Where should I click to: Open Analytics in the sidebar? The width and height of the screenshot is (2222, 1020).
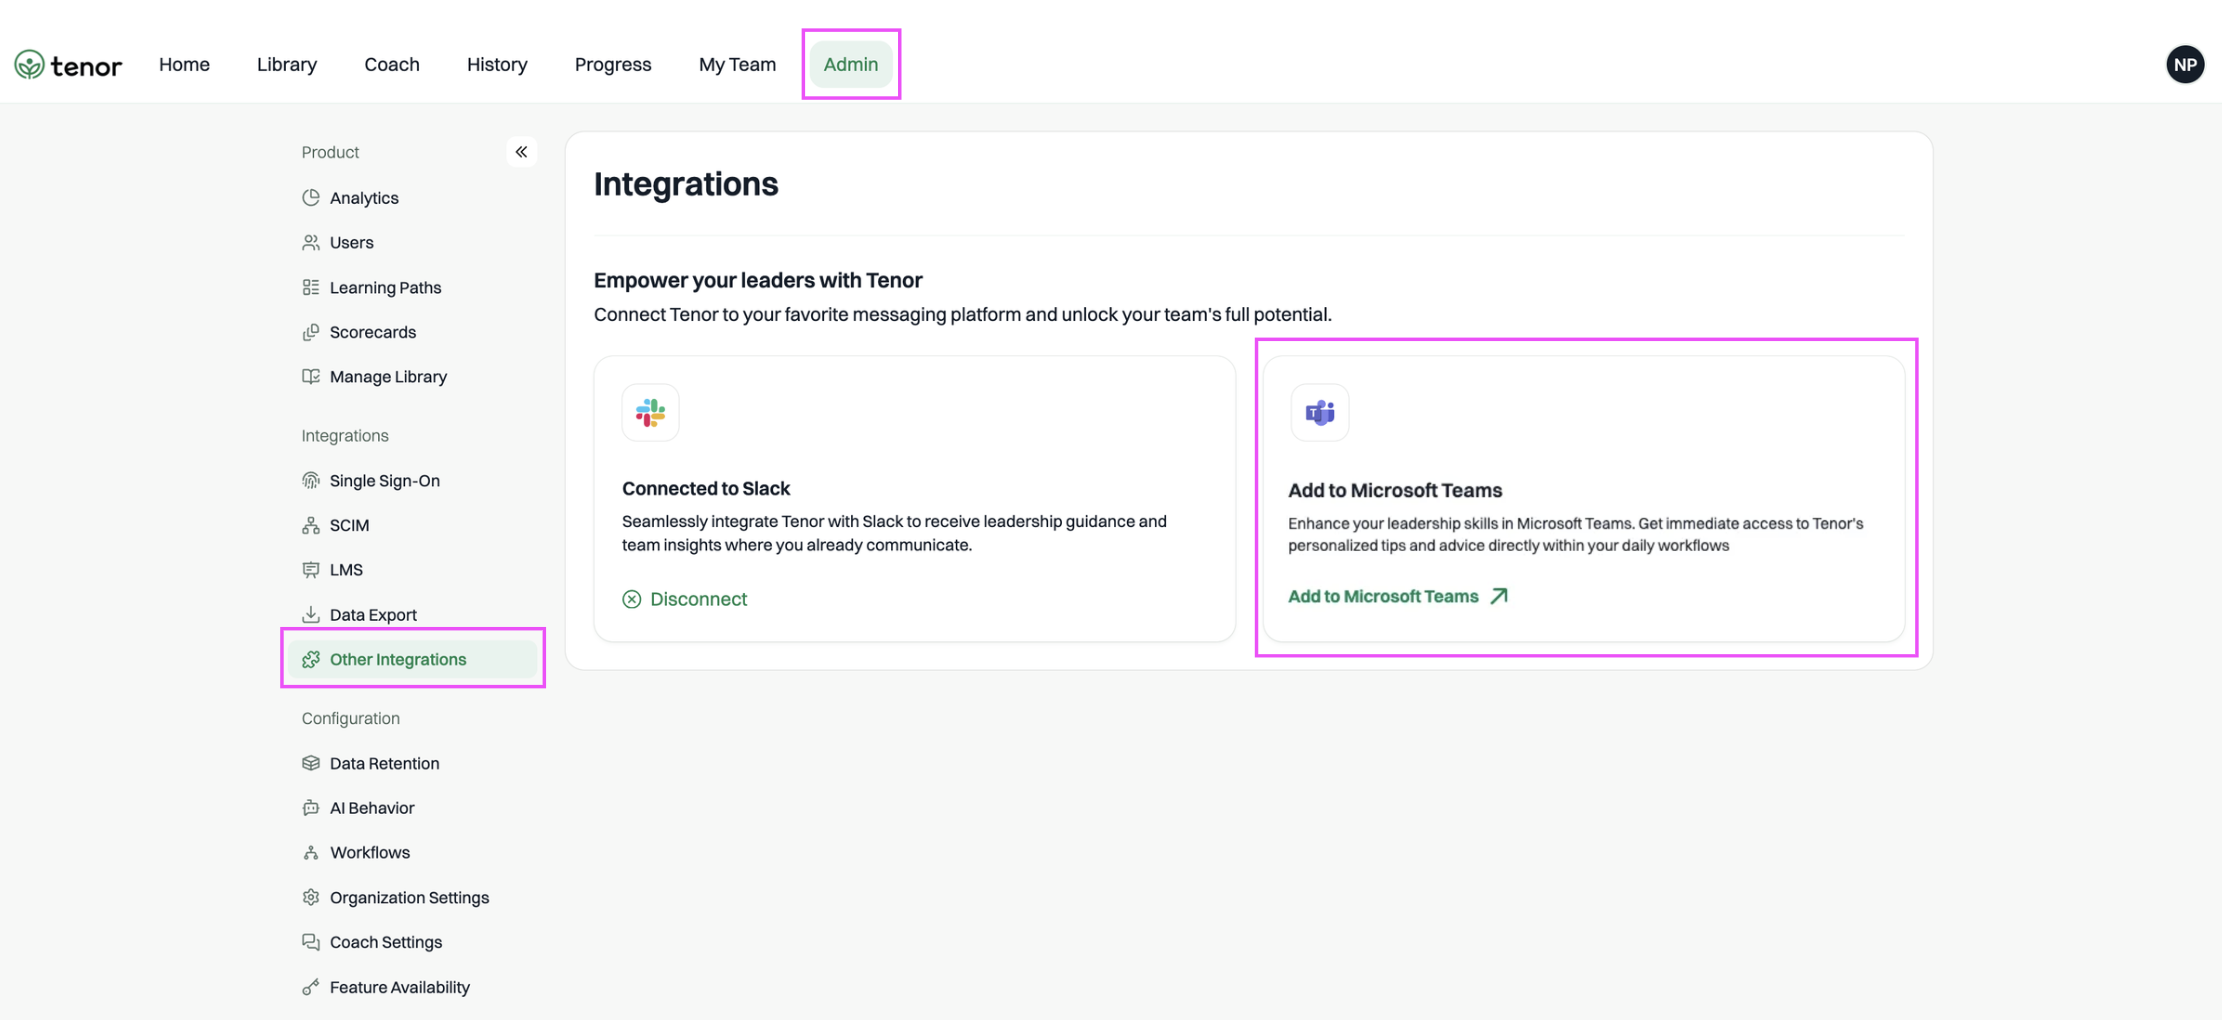412,198
